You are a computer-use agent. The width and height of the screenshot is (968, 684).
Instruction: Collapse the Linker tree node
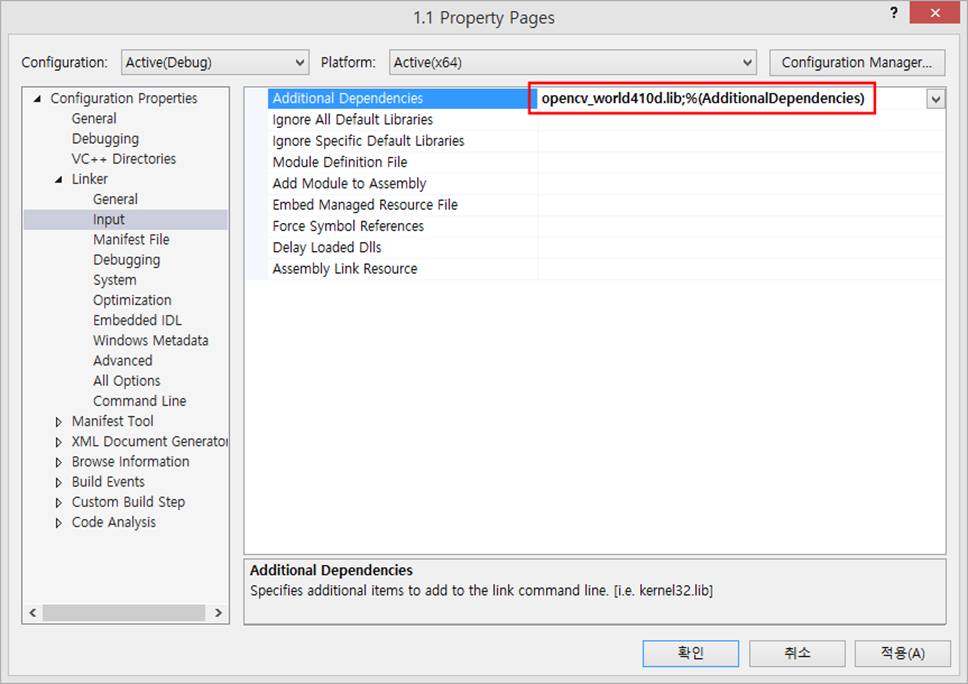(x=59, y=179)
